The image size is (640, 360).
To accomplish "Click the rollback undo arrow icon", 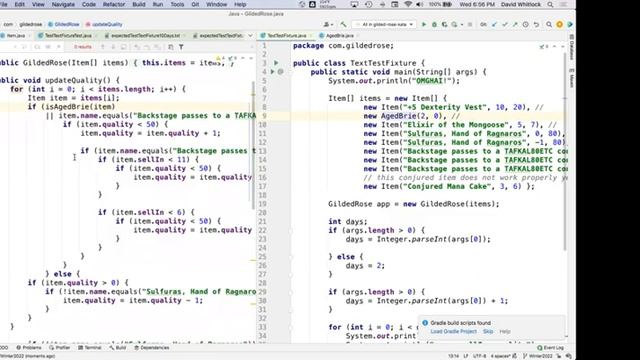I will coord(536,24).
